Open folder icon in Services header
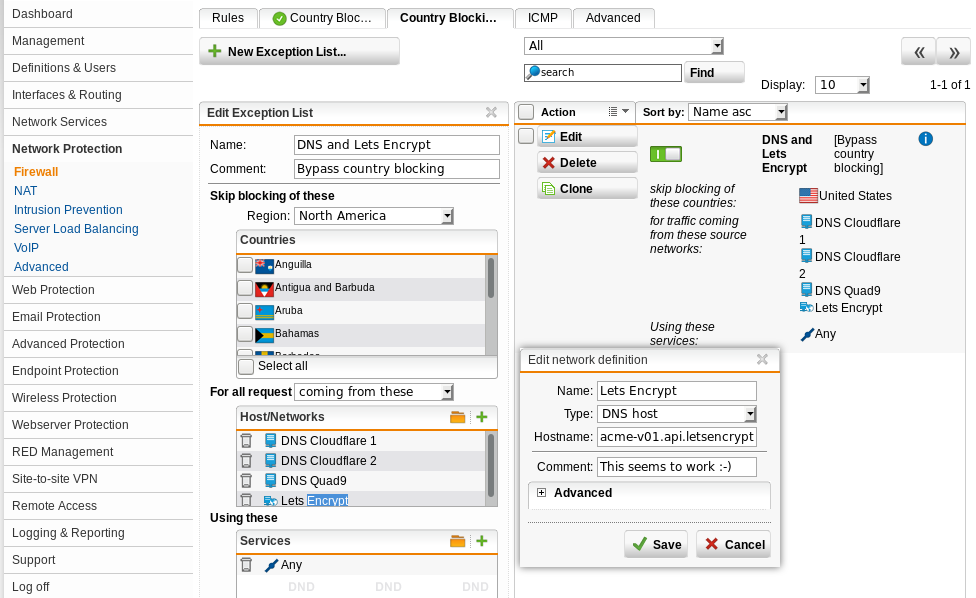Viewport: 976px width, 598px height. click(458, 541)
